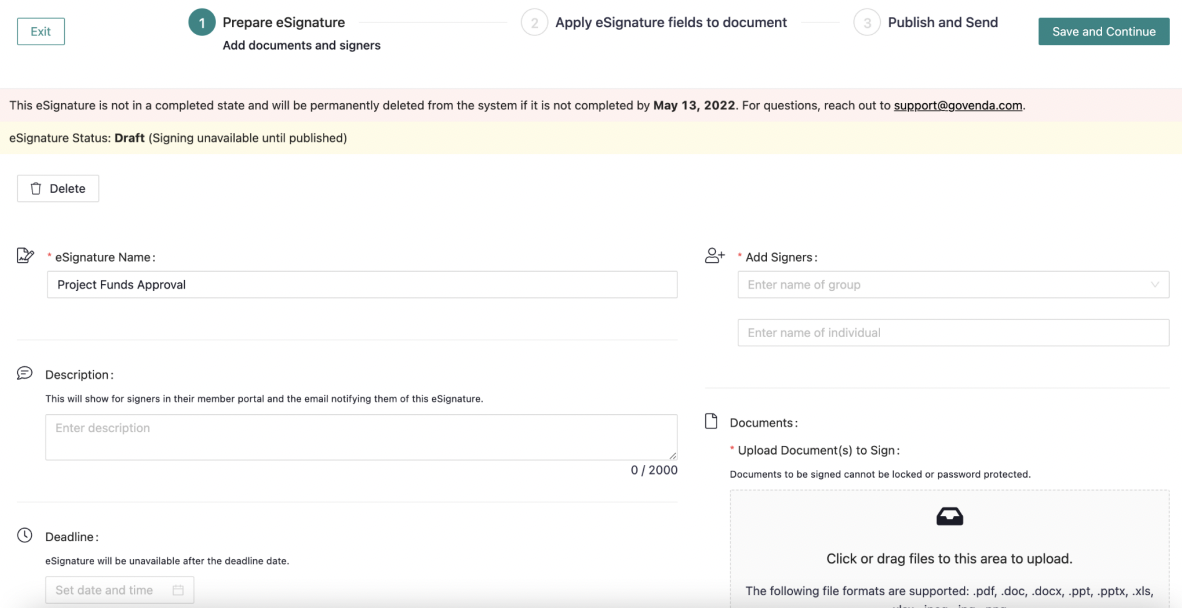The image size is (1182, 608).
Task: Expand group dropdown chevron arrow
Action: point(1155,285)
